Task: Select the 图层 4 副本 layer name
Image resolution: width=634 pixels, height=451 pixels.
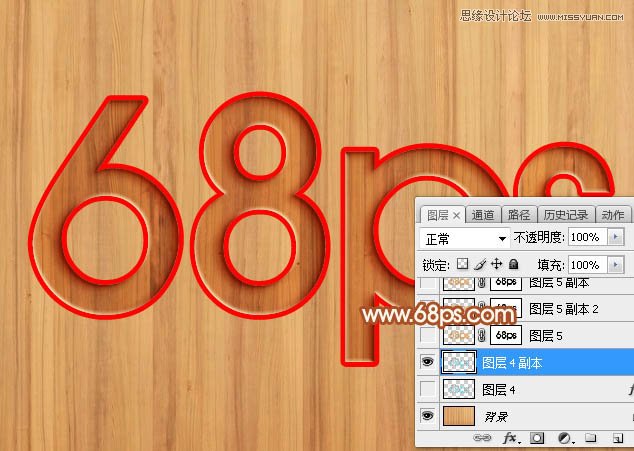Action: tap(512, 363)
